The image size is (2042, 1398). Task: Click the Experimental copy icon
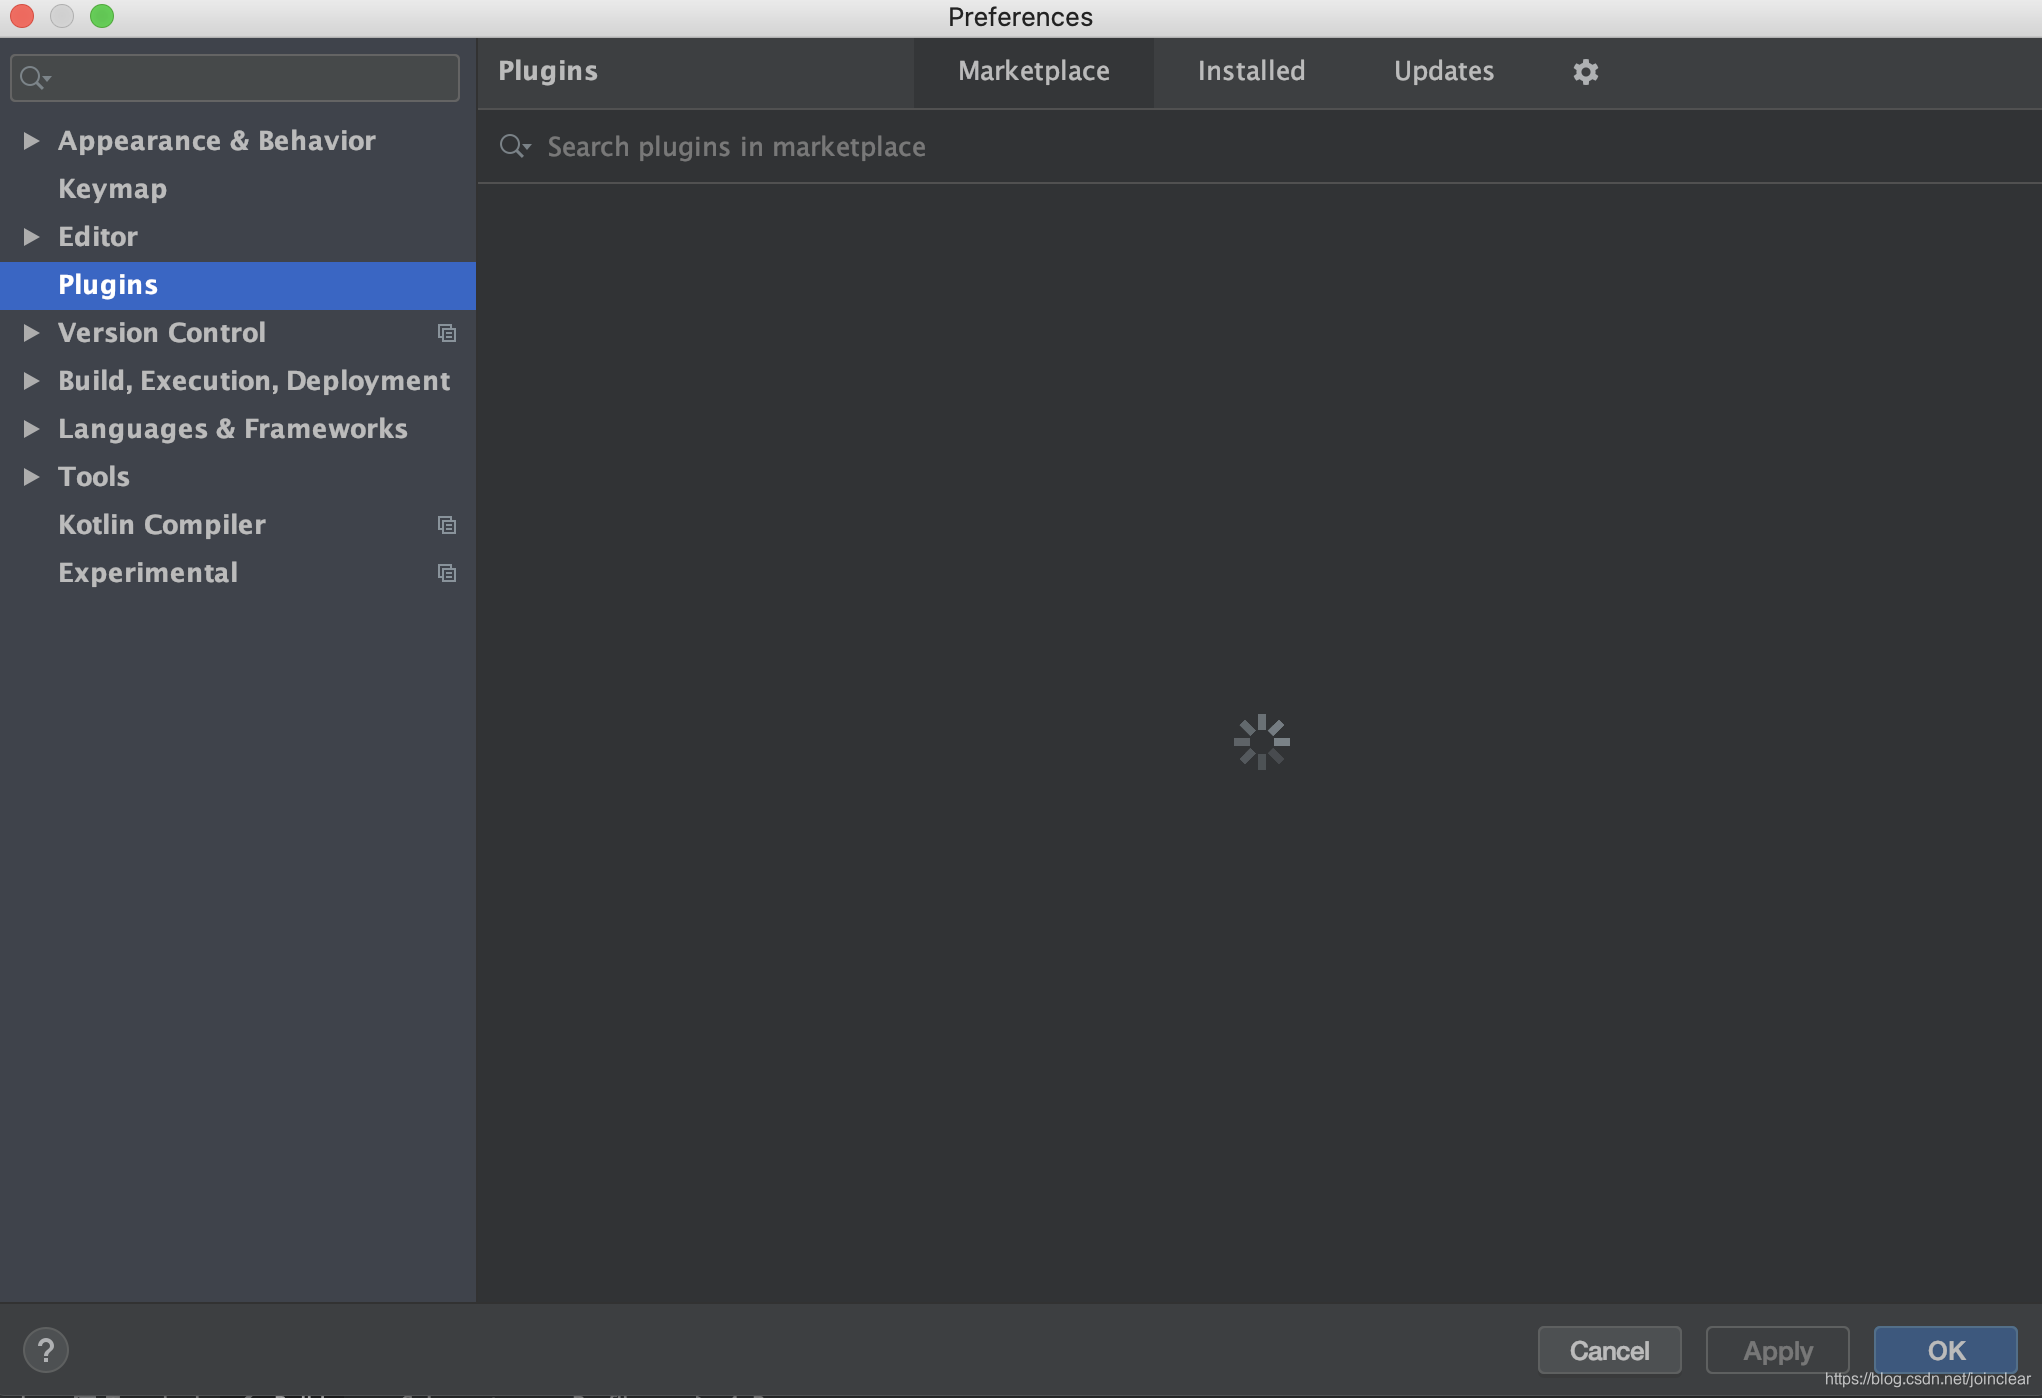[x=447, y=573]
